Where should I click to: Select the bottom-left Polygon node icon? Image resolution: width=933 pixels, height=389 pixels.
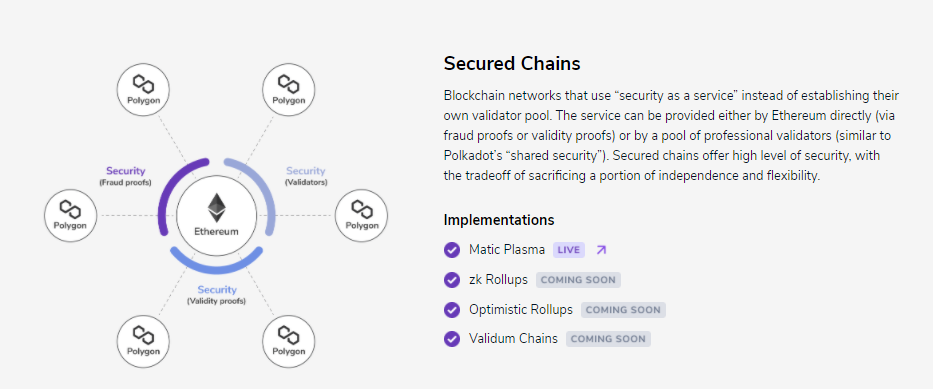(143, 341)
